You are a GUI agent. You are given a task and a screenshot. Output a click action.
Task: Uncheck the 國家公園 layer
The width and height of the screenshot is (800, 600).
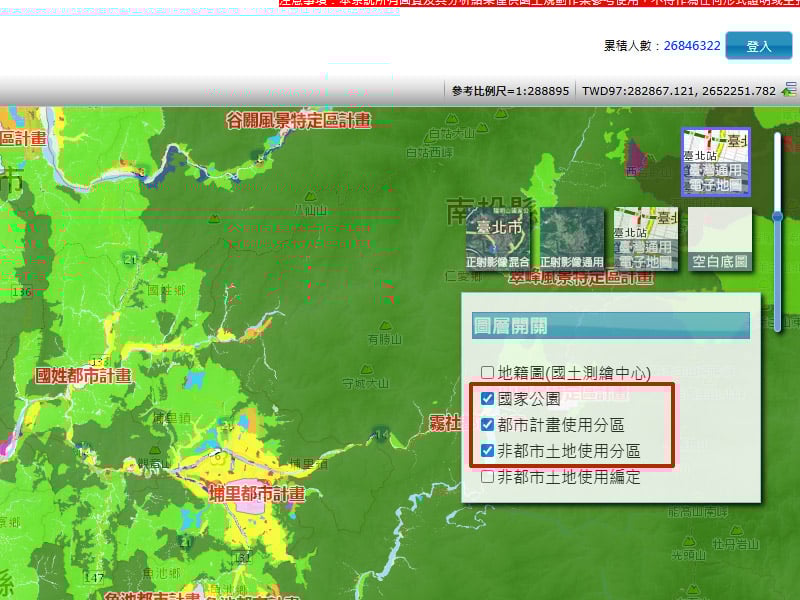point(487,398)
